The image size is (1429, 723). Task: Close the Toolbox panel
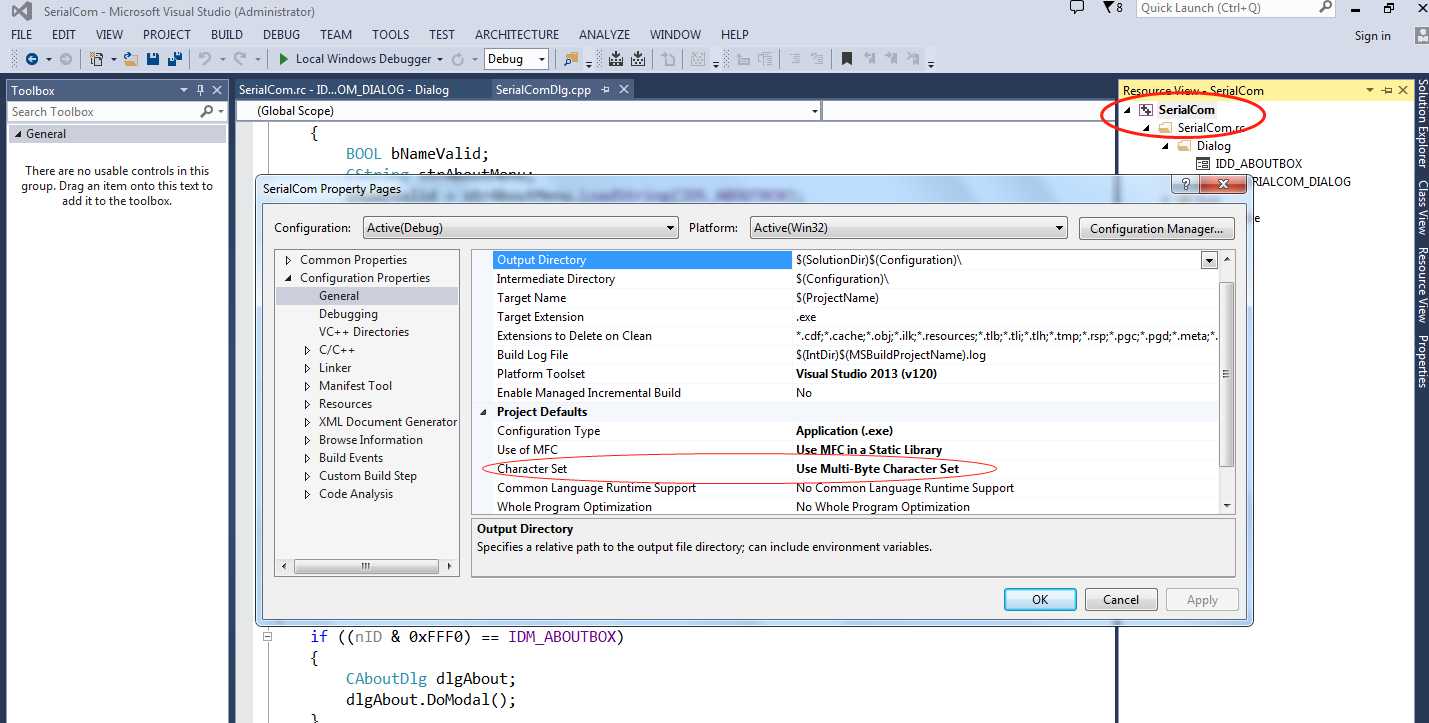[216, 90]
